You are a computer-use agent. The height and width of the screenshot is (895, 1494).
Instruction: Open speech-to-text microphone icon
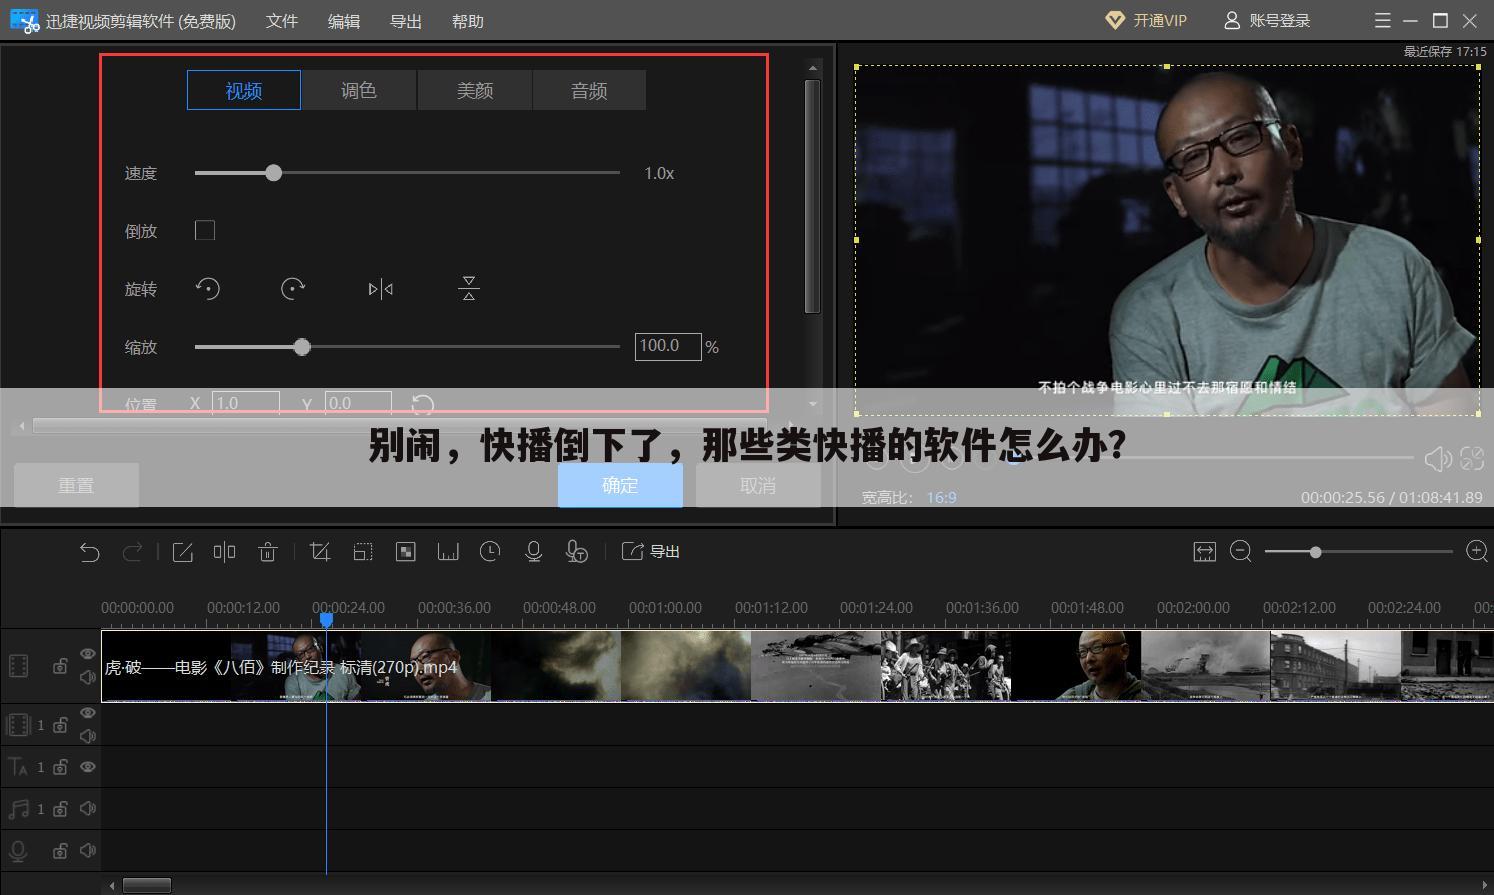577,552
